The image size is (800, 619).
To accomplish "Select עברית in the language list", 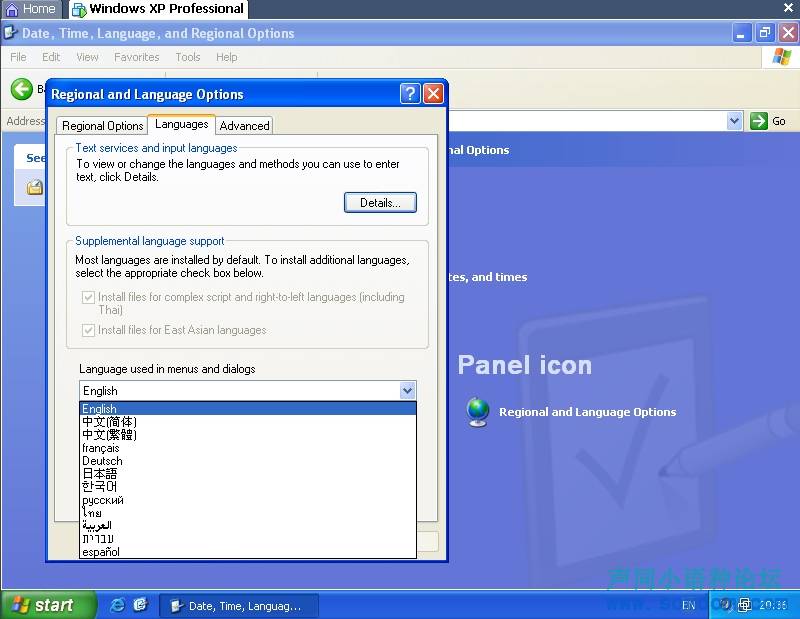I will point(248,539).
